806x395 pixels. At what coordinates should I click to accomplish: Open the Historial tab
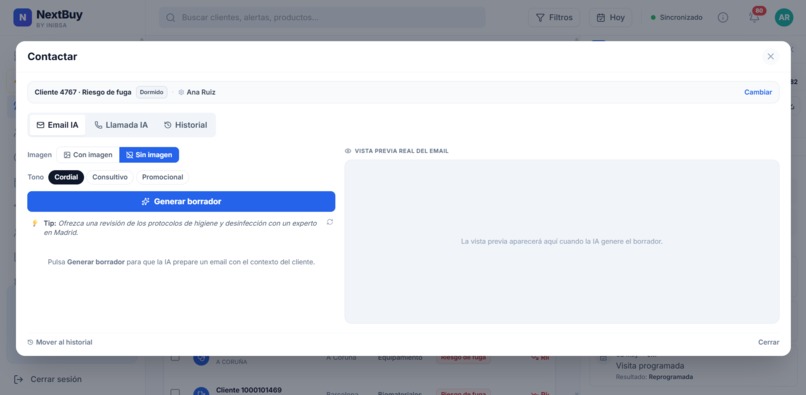point(186,125)
